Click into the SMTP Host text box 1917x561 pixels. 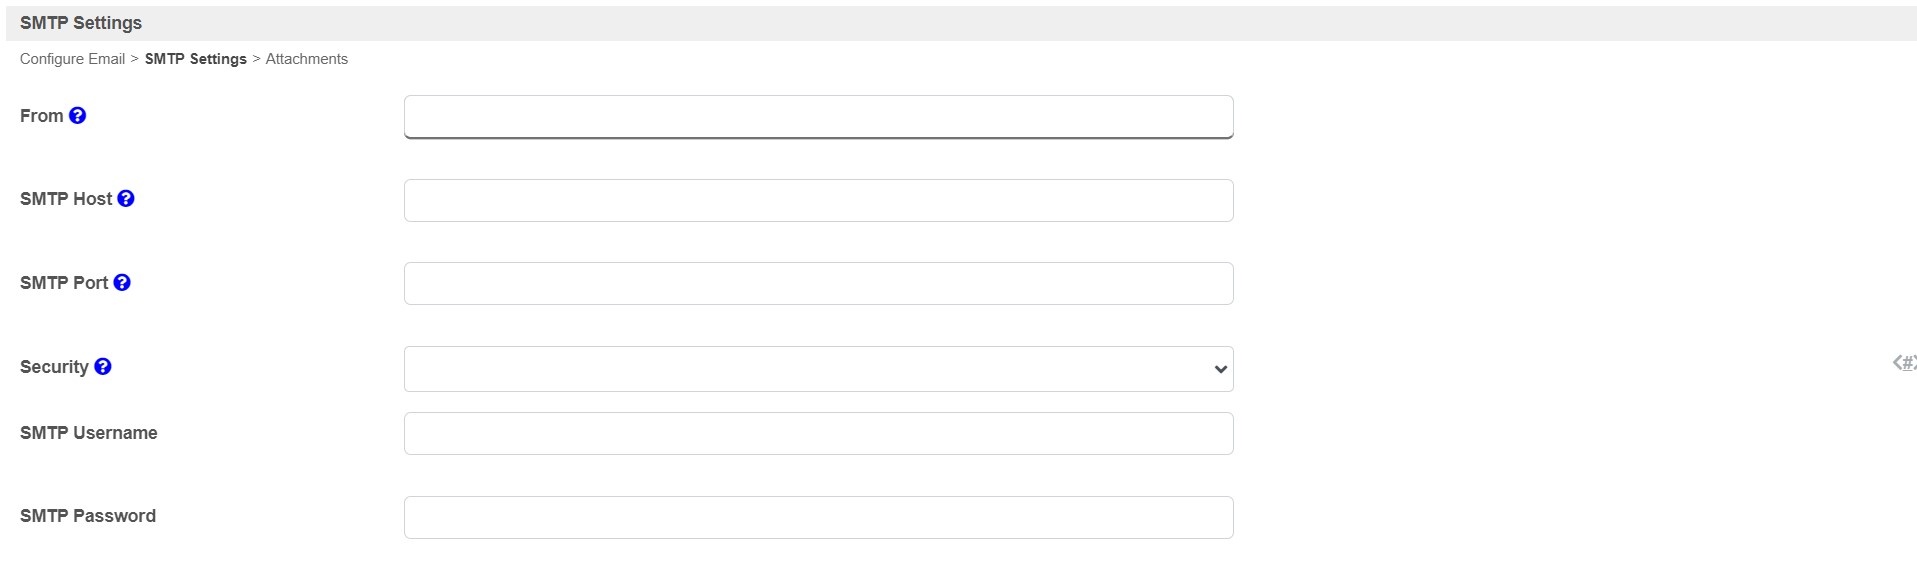(x=818, y=200)
